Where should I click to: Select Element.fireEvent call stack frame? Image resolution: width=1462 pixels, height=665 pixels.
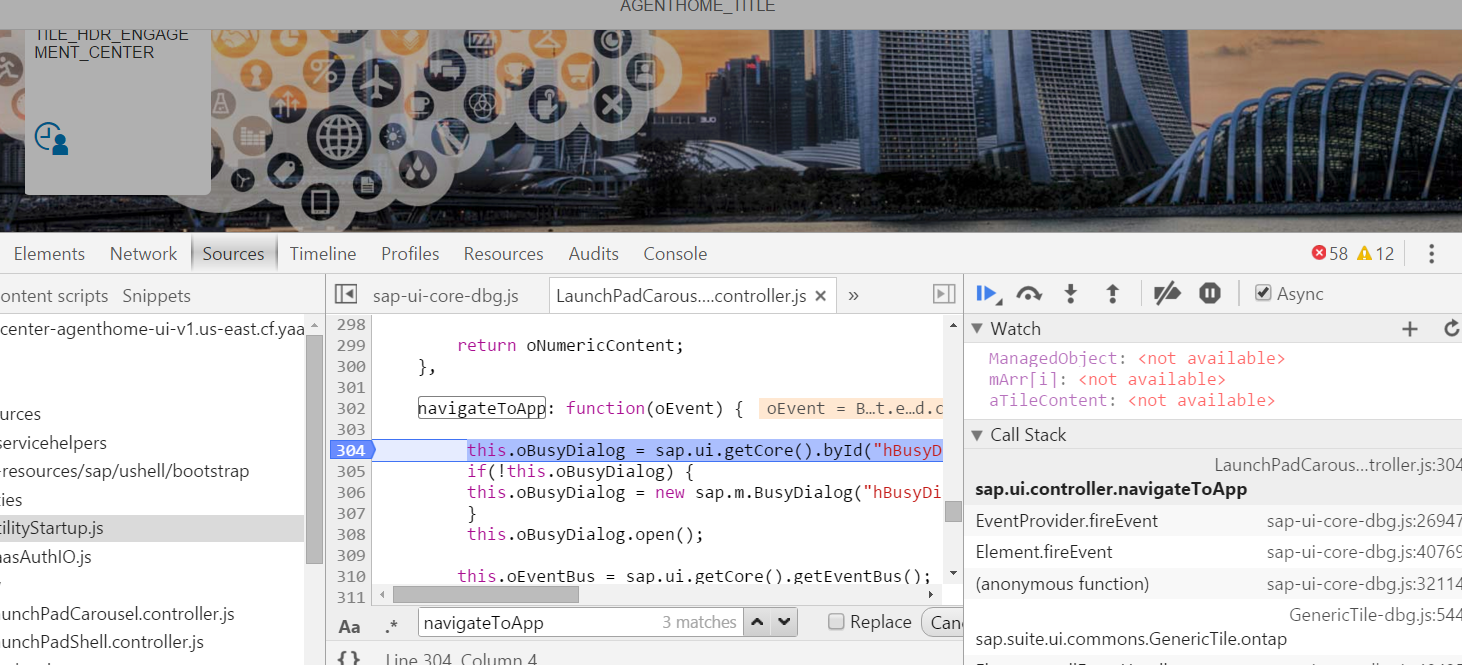pyautogui.click(x=1213, y=552)
